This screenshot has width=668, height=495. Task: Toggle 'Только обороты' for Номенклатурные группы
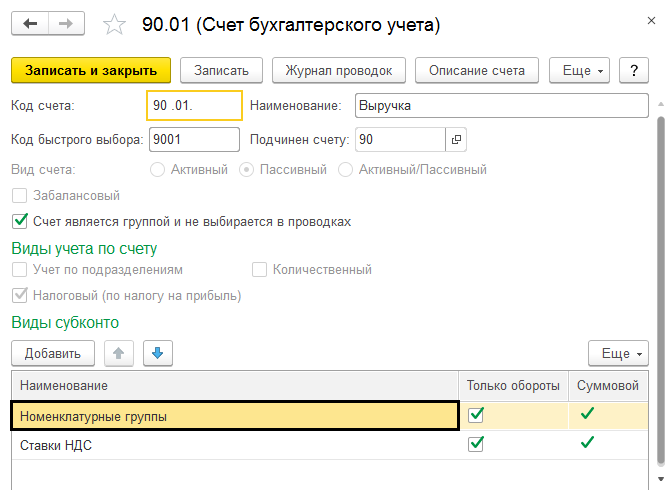tap(476, 415)
